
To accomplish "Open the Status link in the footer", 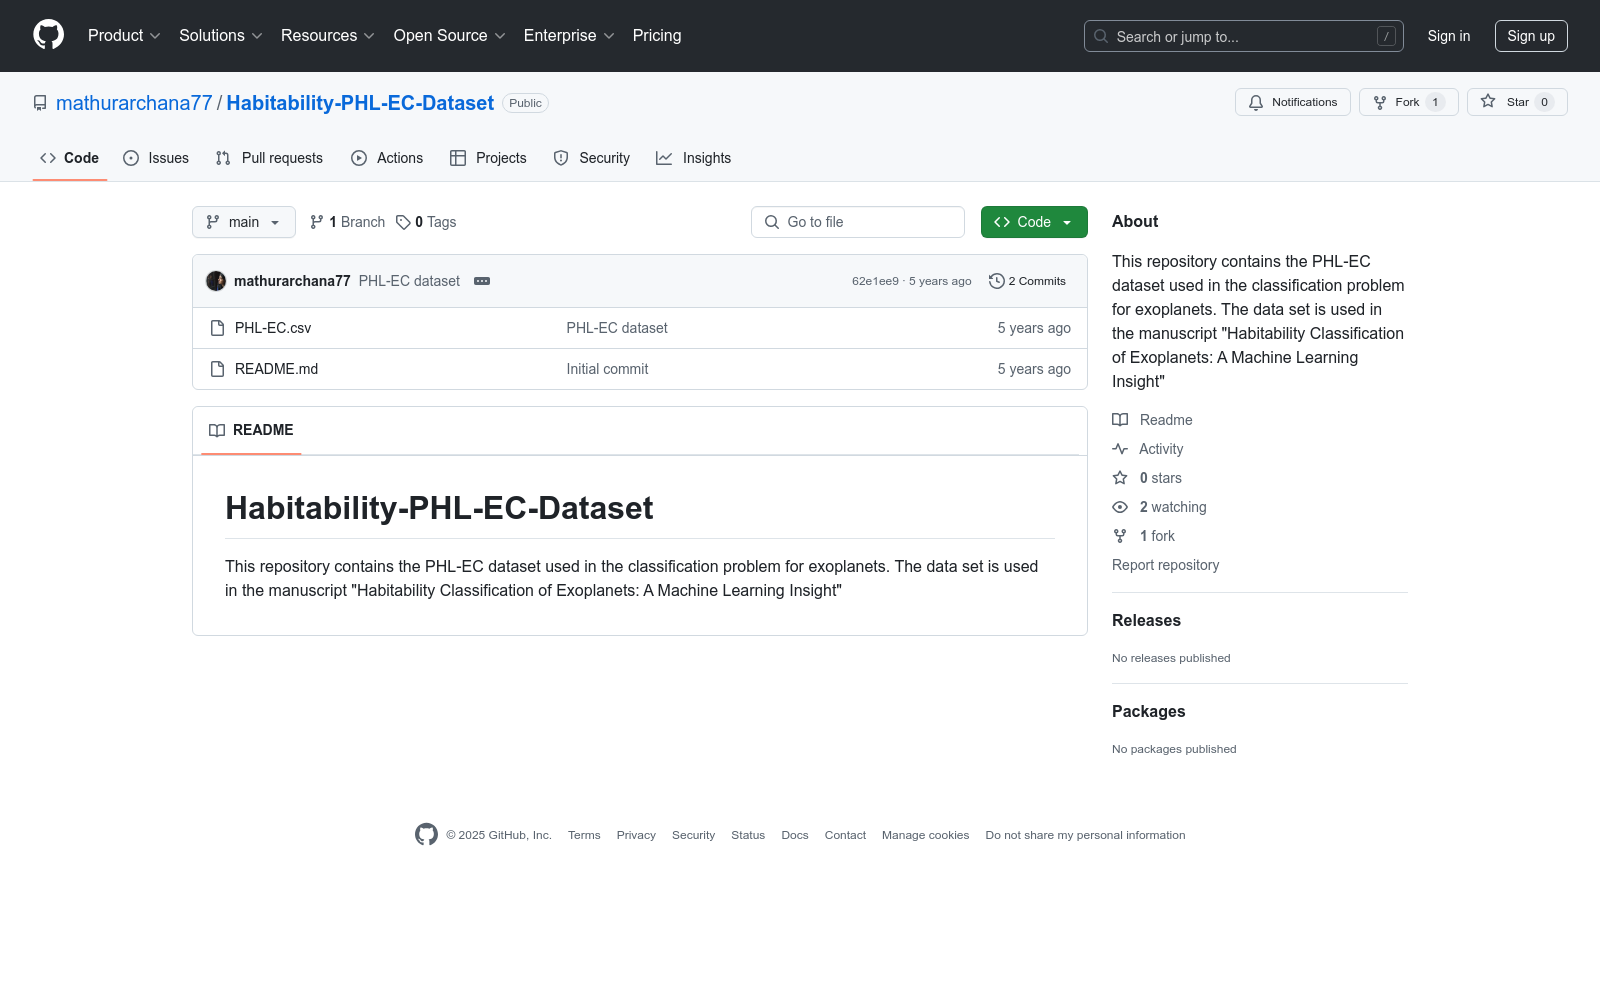I will [748, 835].
